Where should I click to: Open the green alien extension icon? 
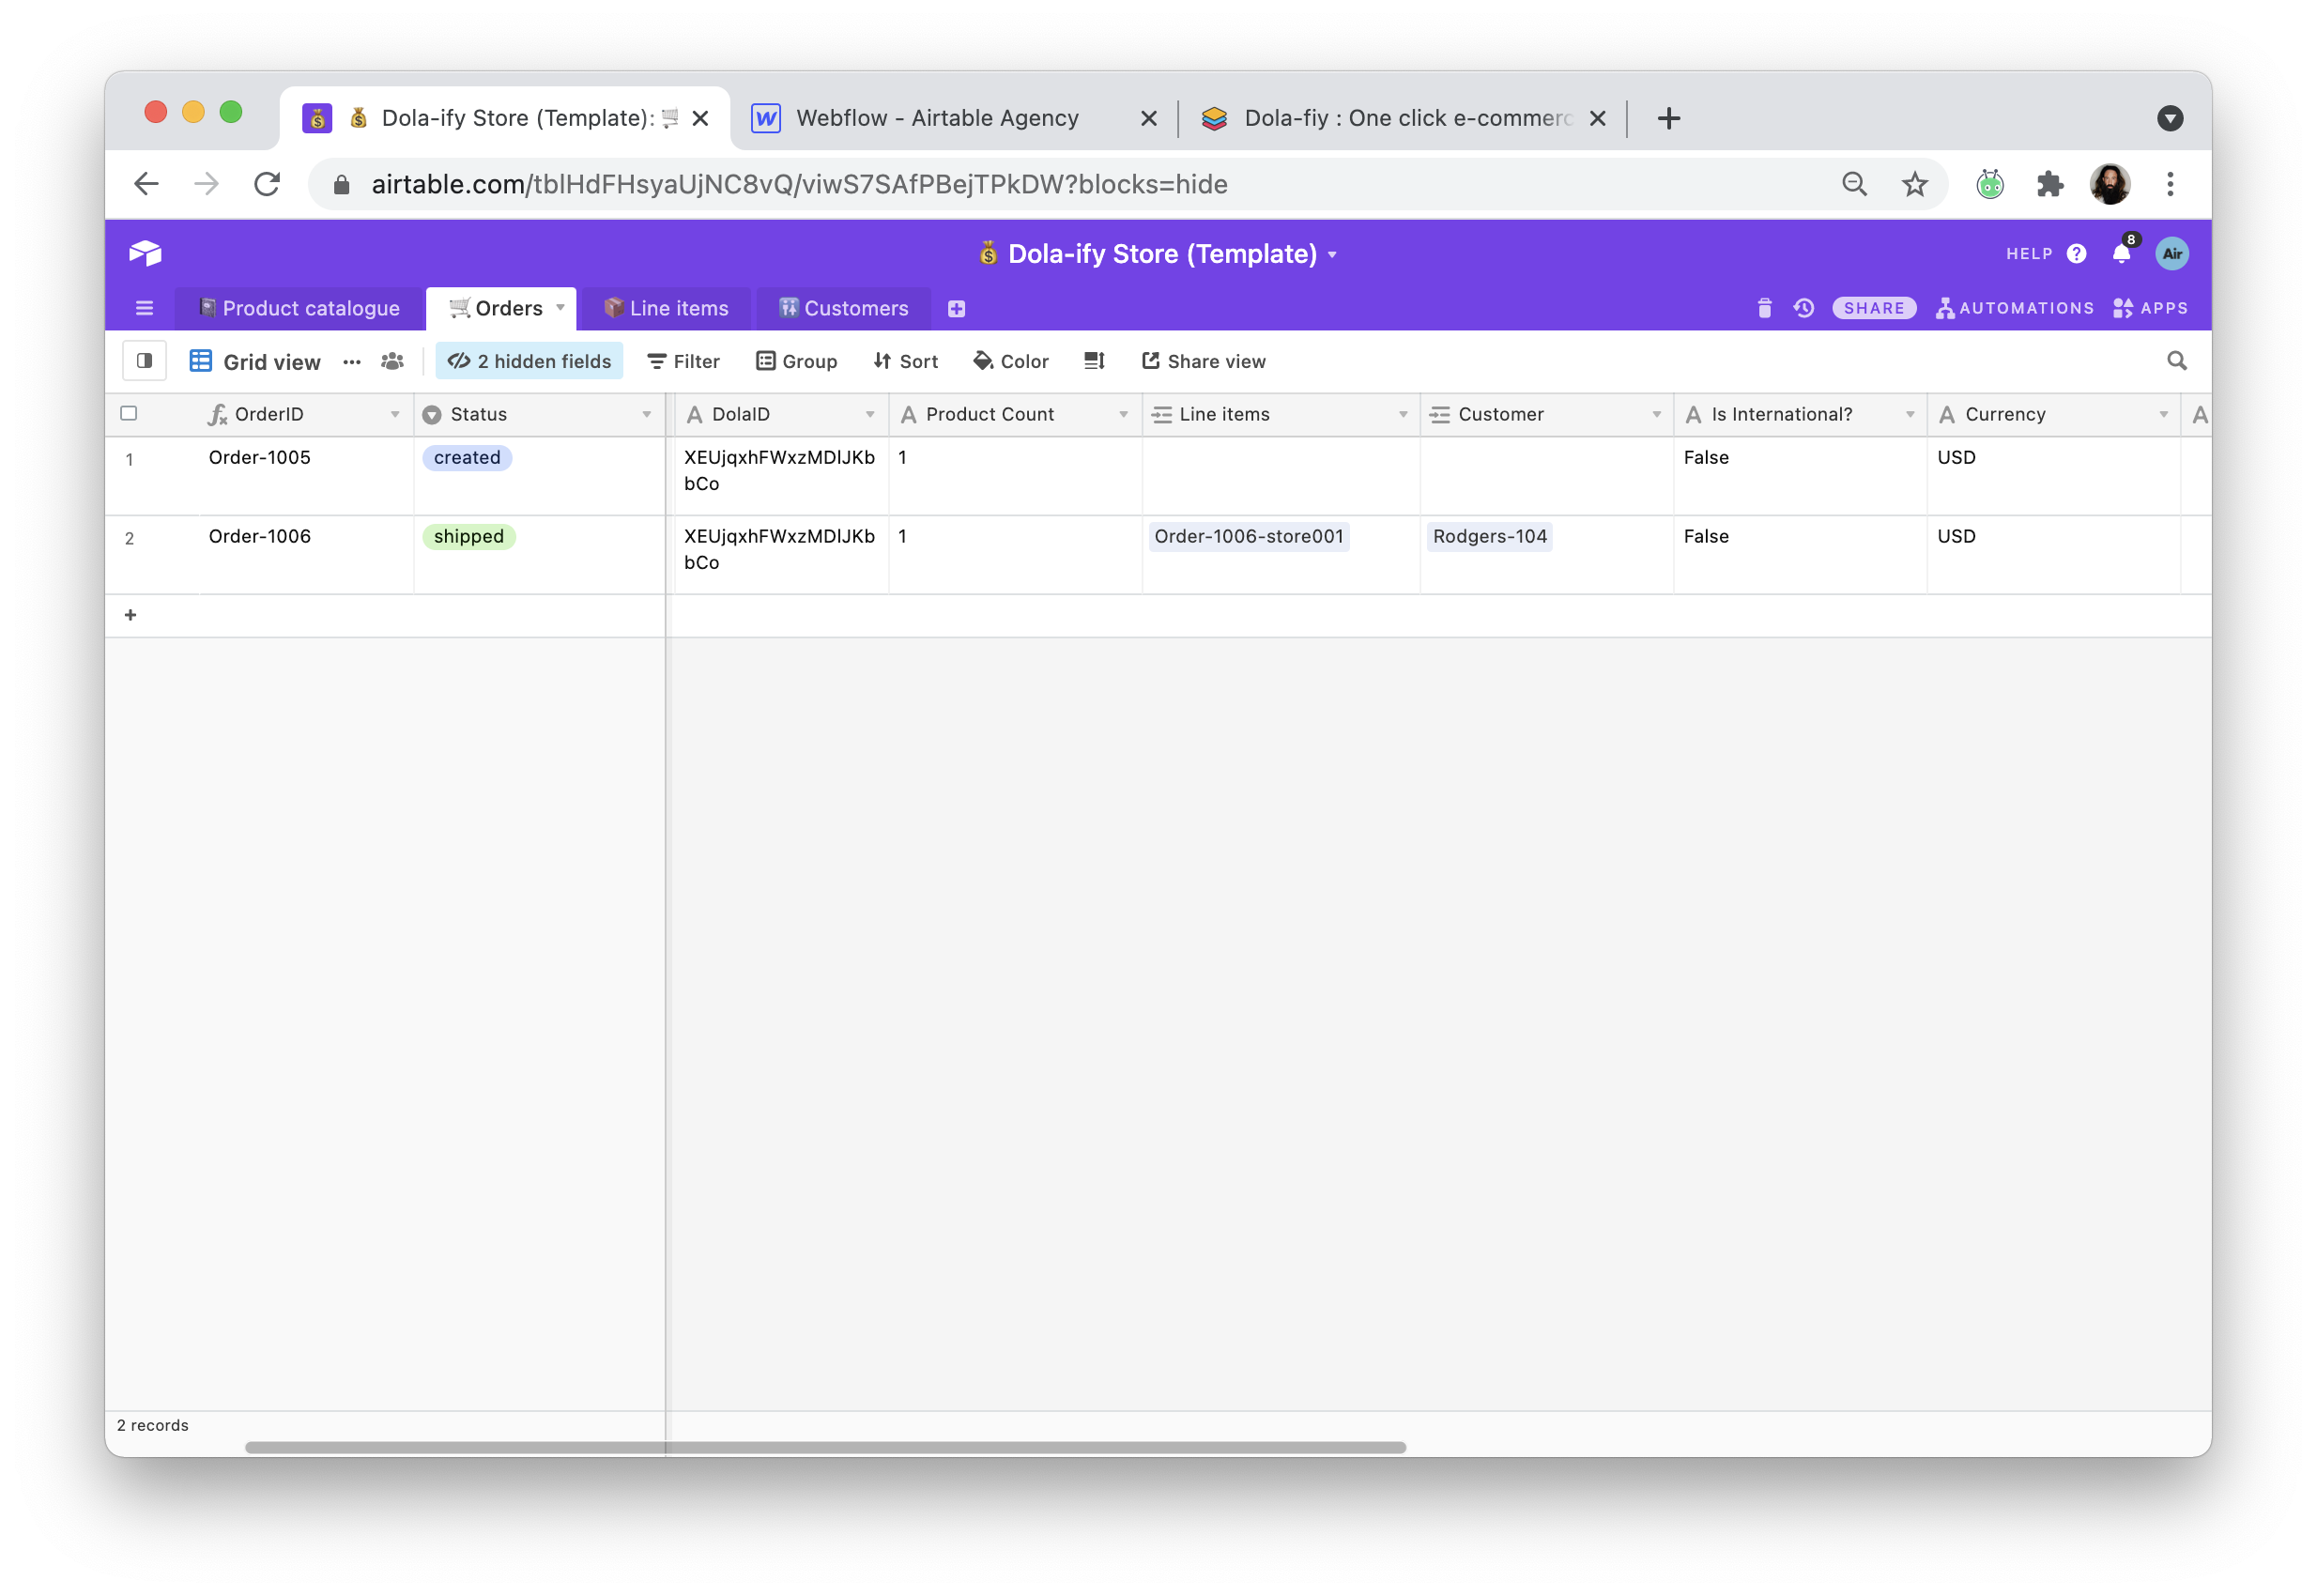1990,184
